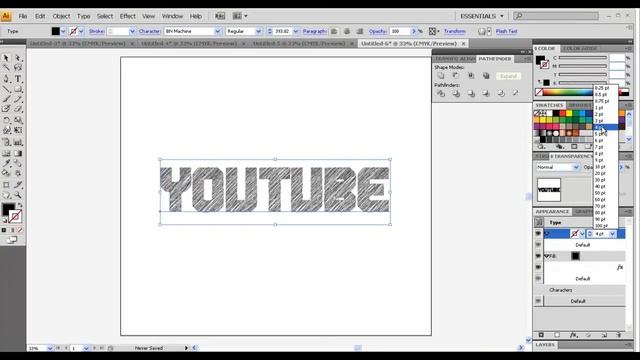Set Color mode icon under fill swatch
Image resolution: width=640 pixels, height=360 pixels.
(x=4, y=230)
